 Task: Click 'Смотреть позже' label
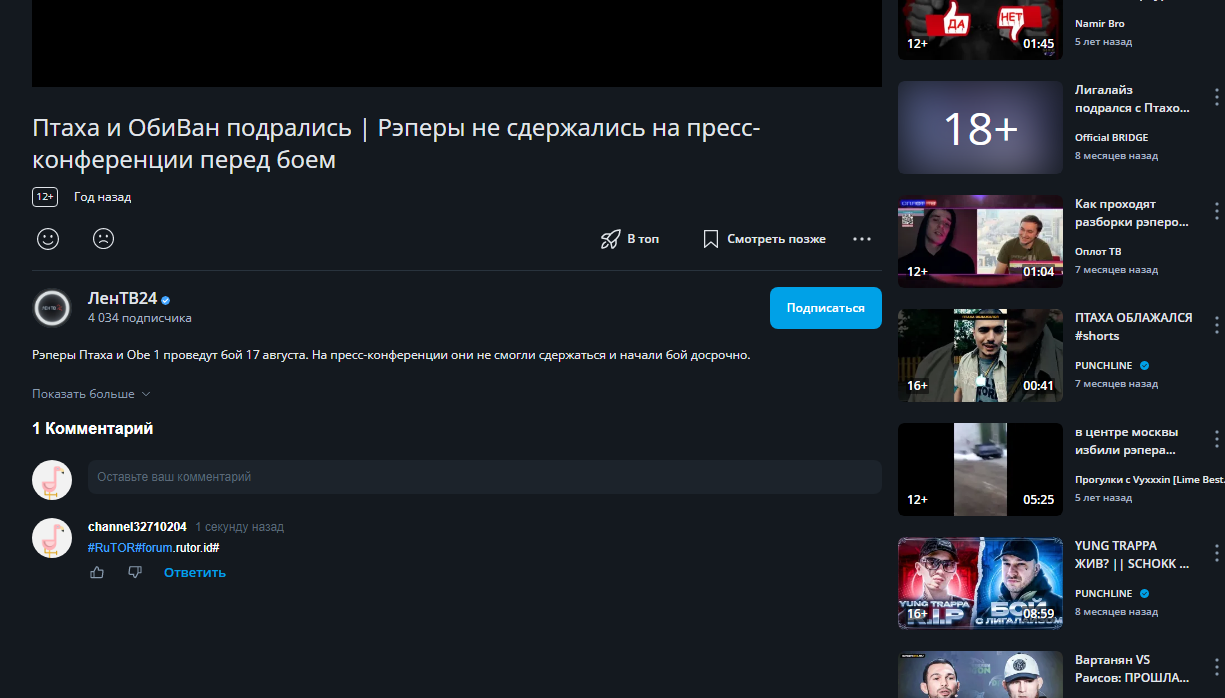click(777, 239)
